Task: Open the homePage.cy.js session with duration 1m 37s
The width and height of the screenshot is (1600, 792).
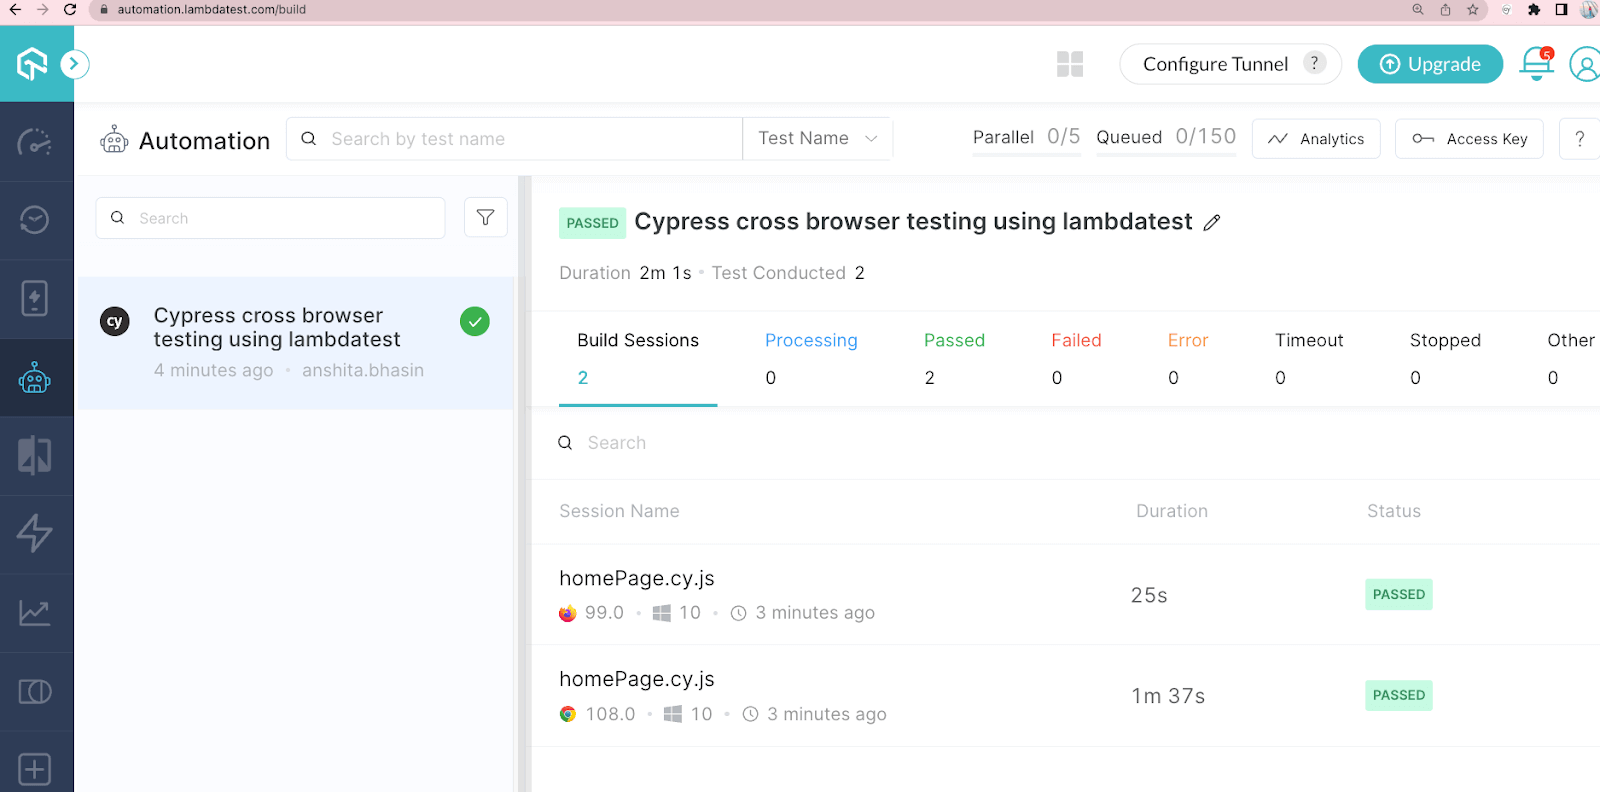Action: (1065, 696)
